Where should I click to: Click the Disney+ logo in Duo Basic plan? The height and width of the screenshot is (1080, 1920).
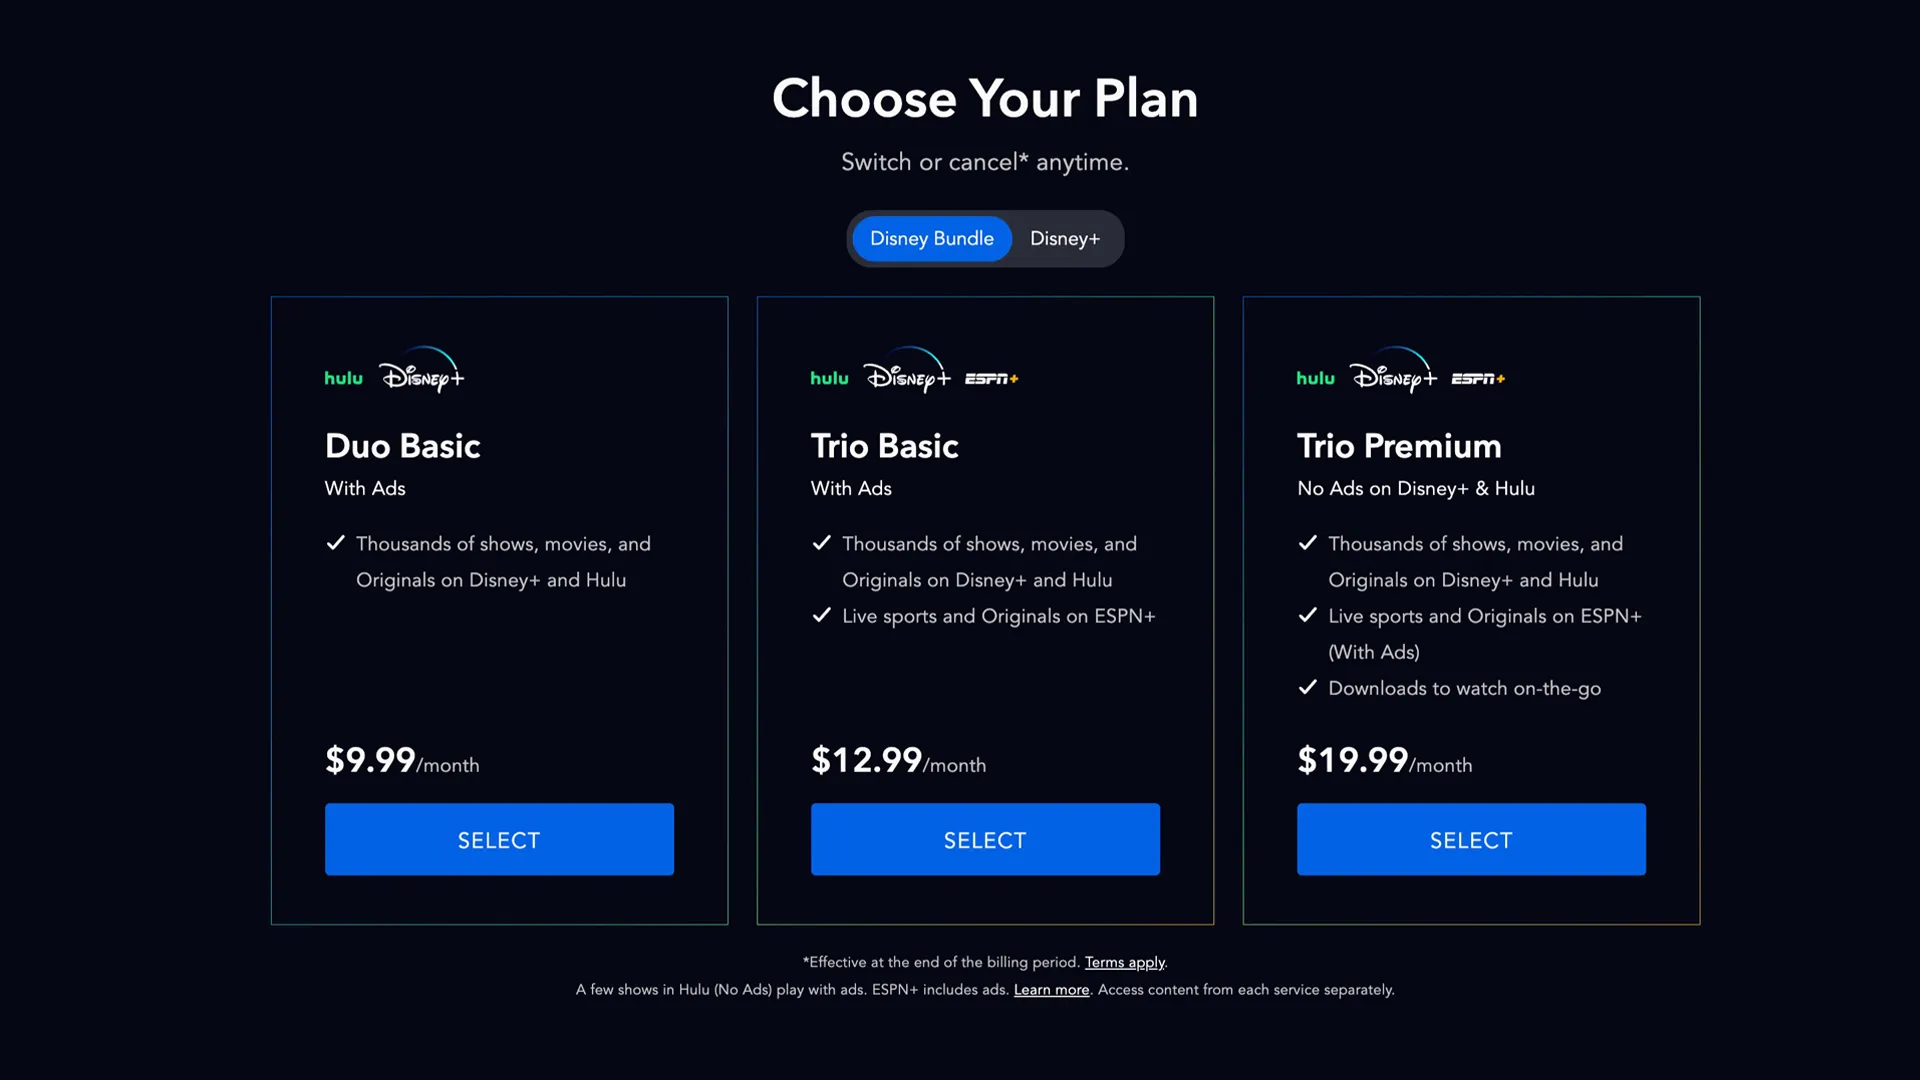(x=422, y=375)
